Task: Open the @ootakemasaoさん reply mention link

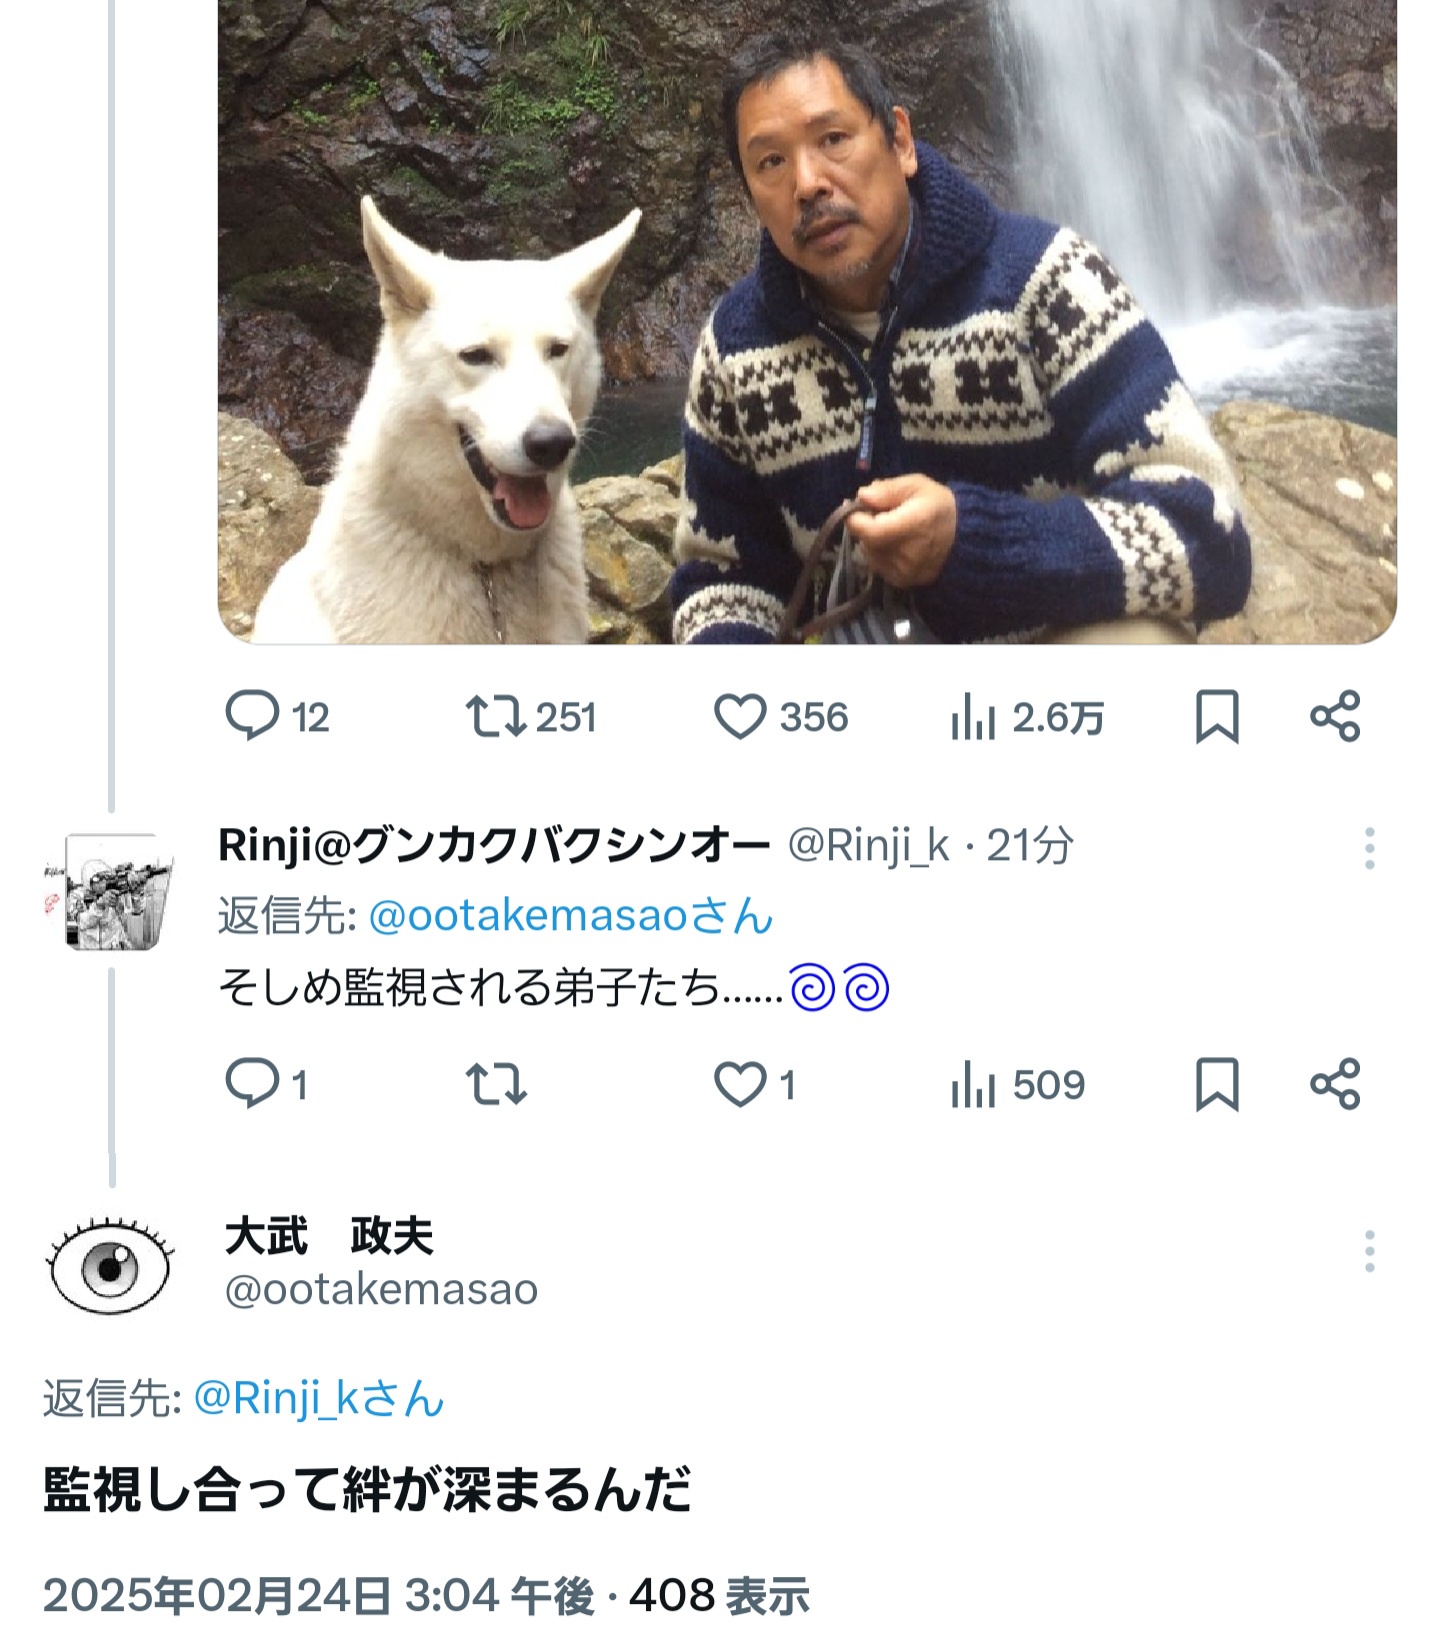Action: (571, 915)
